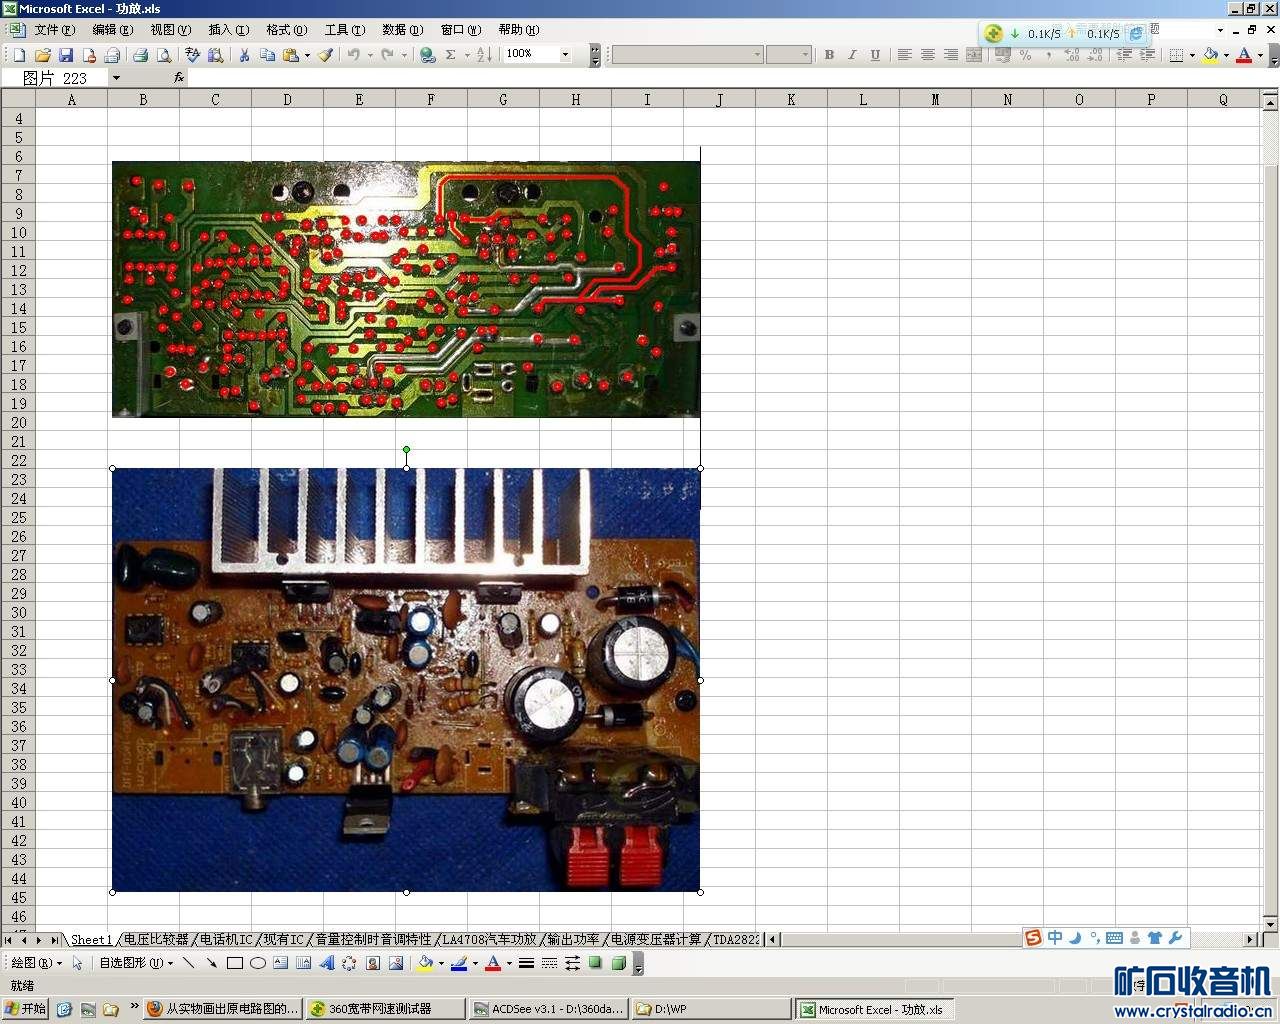This screenshot has width=1280, height=1024.
Task: Open the font name combo box
Action: tap(687, 55)
